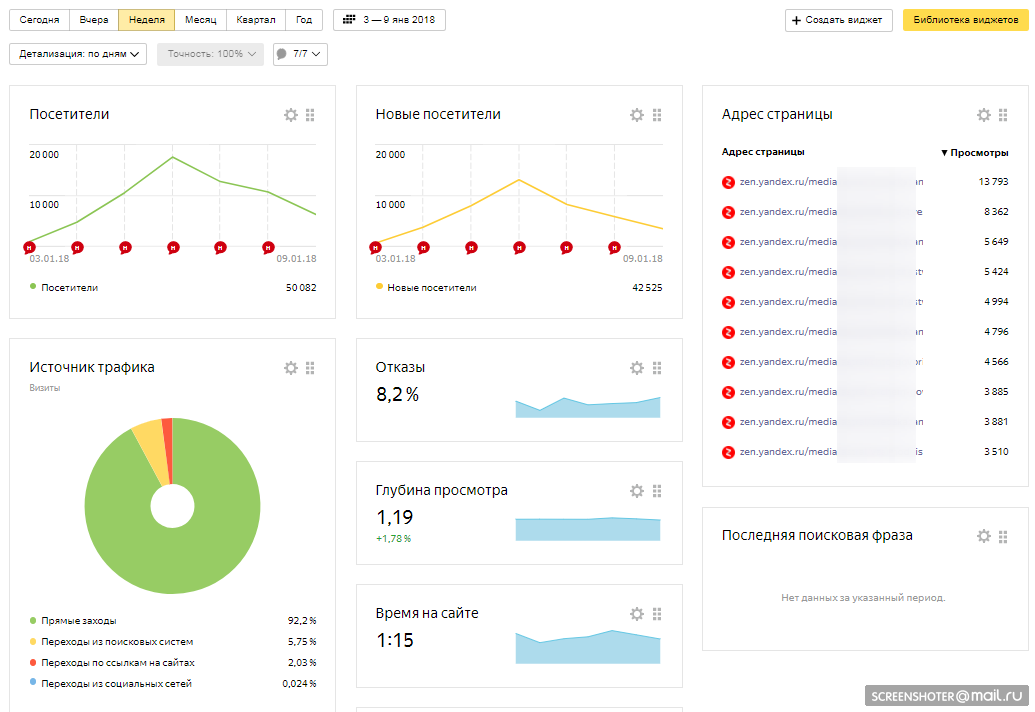This screenshot has width=1035, height=712.
Task: Expand Детализация: по дням dropdown
Action: [x=78, y=54]
